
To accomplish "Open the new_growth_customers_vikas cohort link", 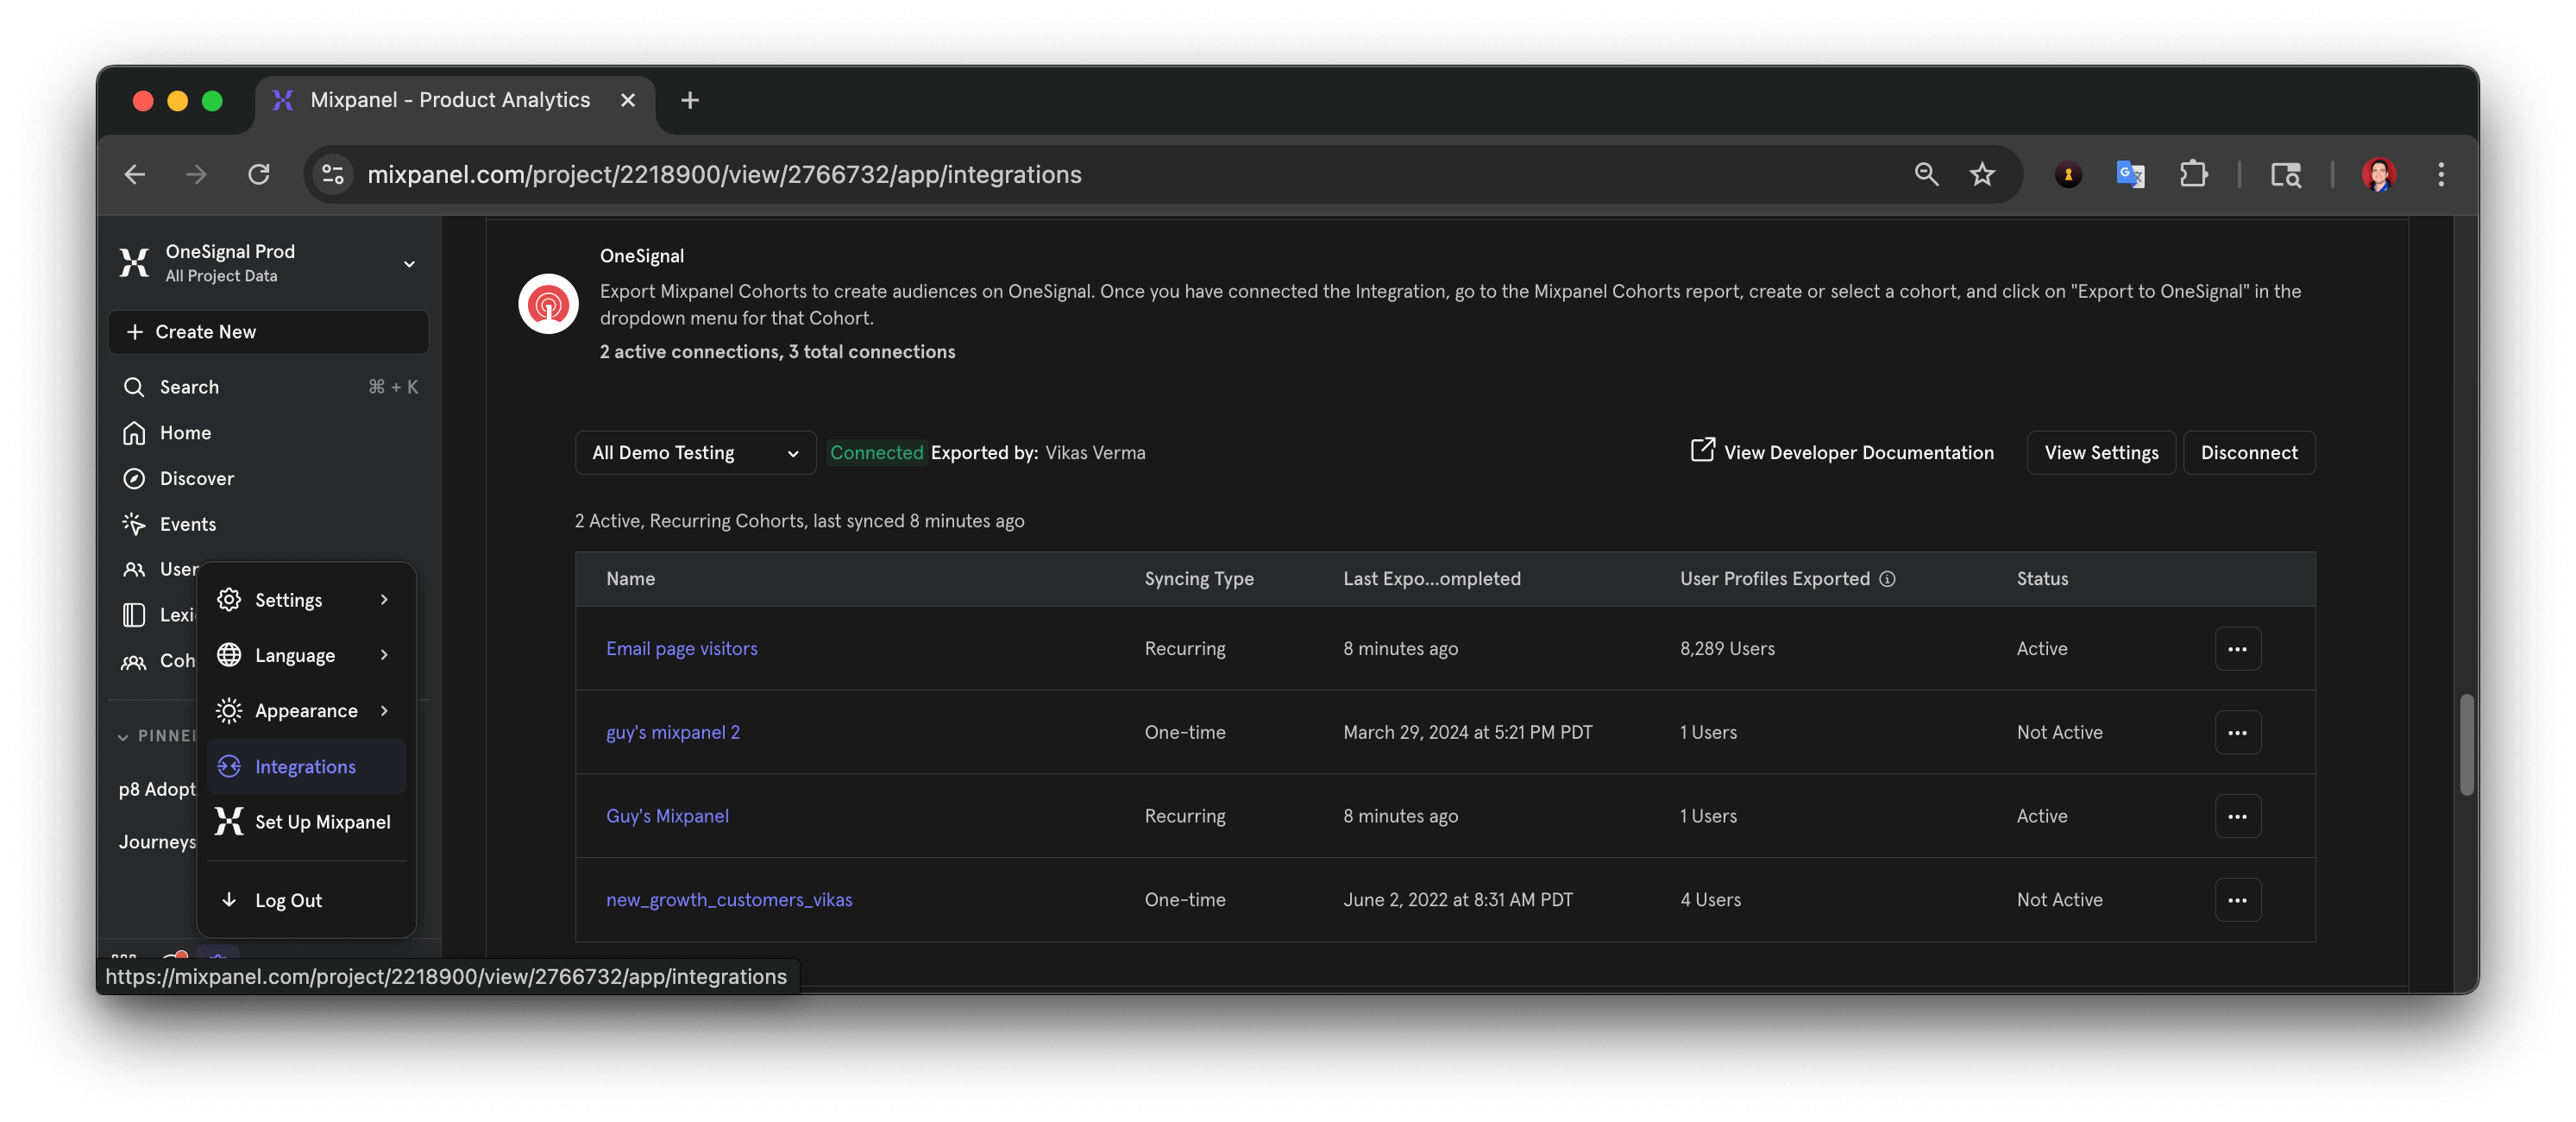I will [729, 900].
